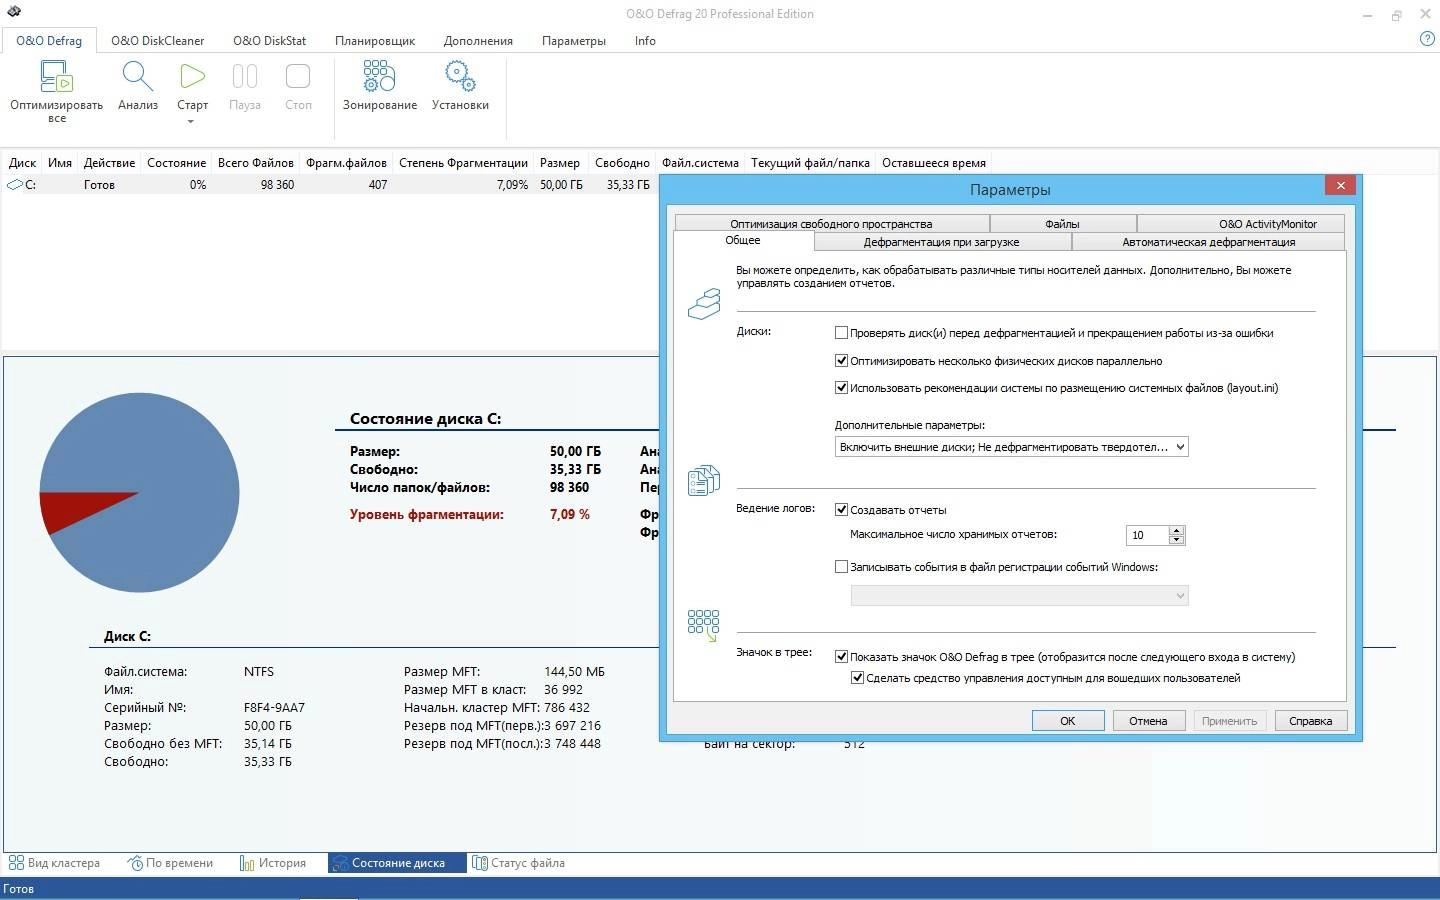This screenshot has height=900, width=1440.
Task: Open the Параметры ribbon tab
Action: point(573,41)
